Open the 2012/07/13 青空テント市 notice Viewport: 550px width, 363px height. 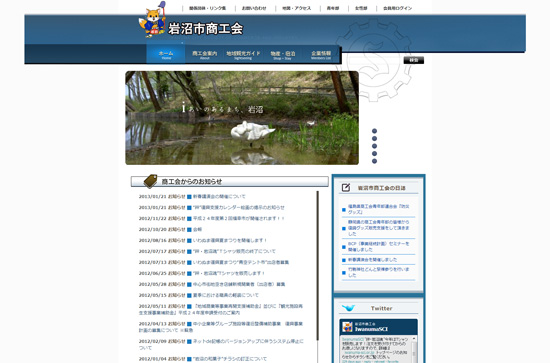(241, 262)
